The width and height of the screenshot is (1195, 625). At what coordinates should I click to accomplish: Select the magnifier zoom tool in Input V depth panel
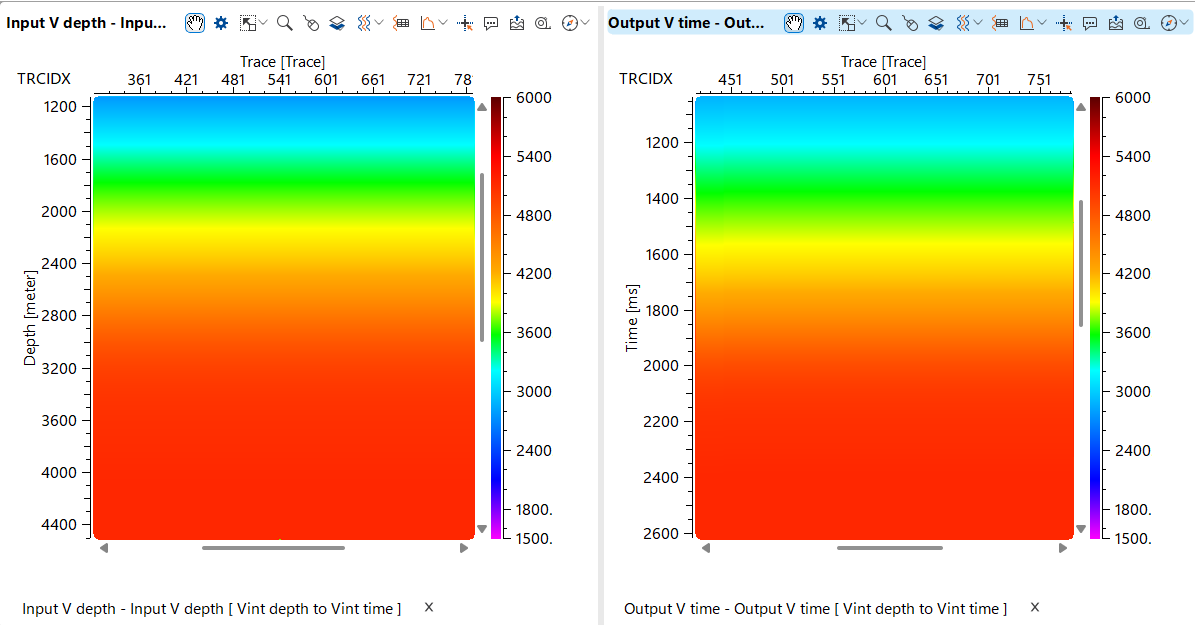pos(284,23)
